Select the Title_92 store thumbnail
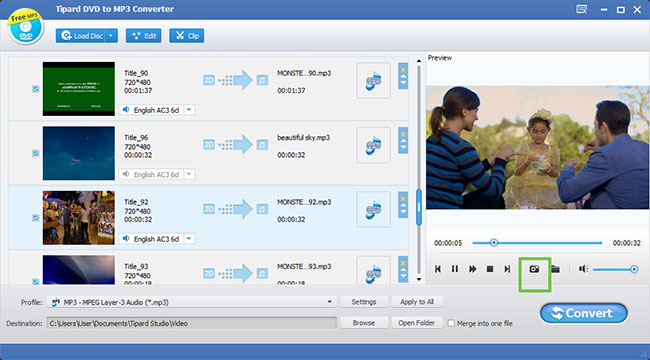This screenshot has height=360, width=650. click(79, 217)
